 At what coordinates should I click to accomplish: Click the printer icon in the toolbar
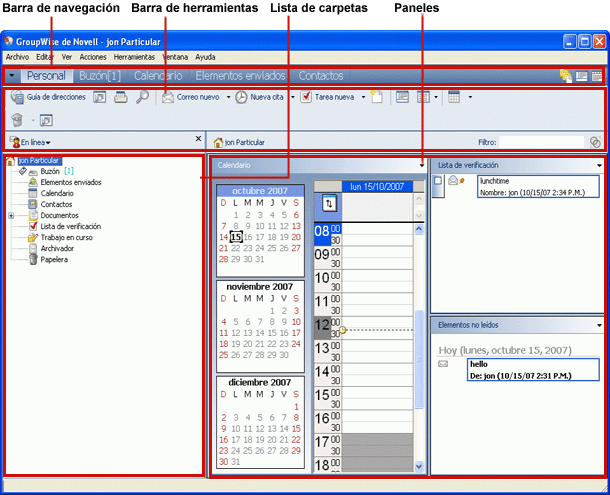pyautogui.click(x=121, y=97)
